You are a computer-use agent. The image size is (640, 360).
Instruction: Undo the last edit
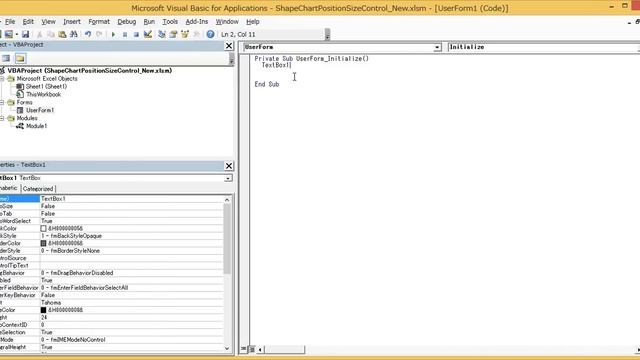[x=88, y=35]
